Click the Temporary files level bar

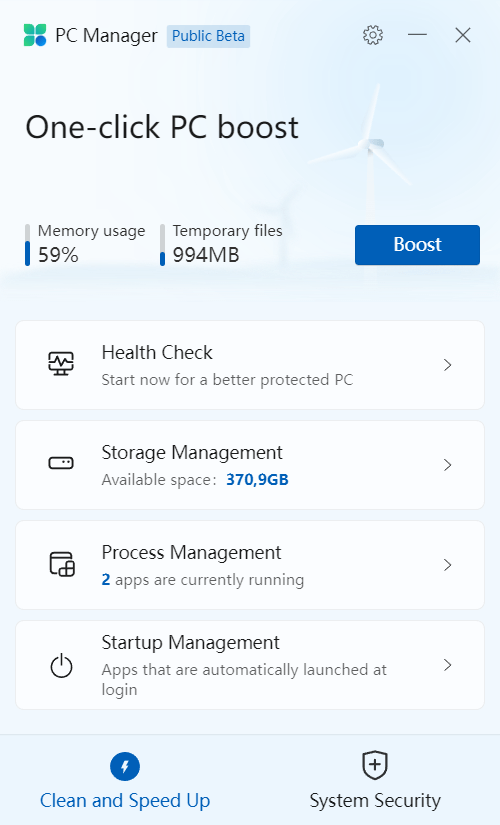(x=162, y=245)
